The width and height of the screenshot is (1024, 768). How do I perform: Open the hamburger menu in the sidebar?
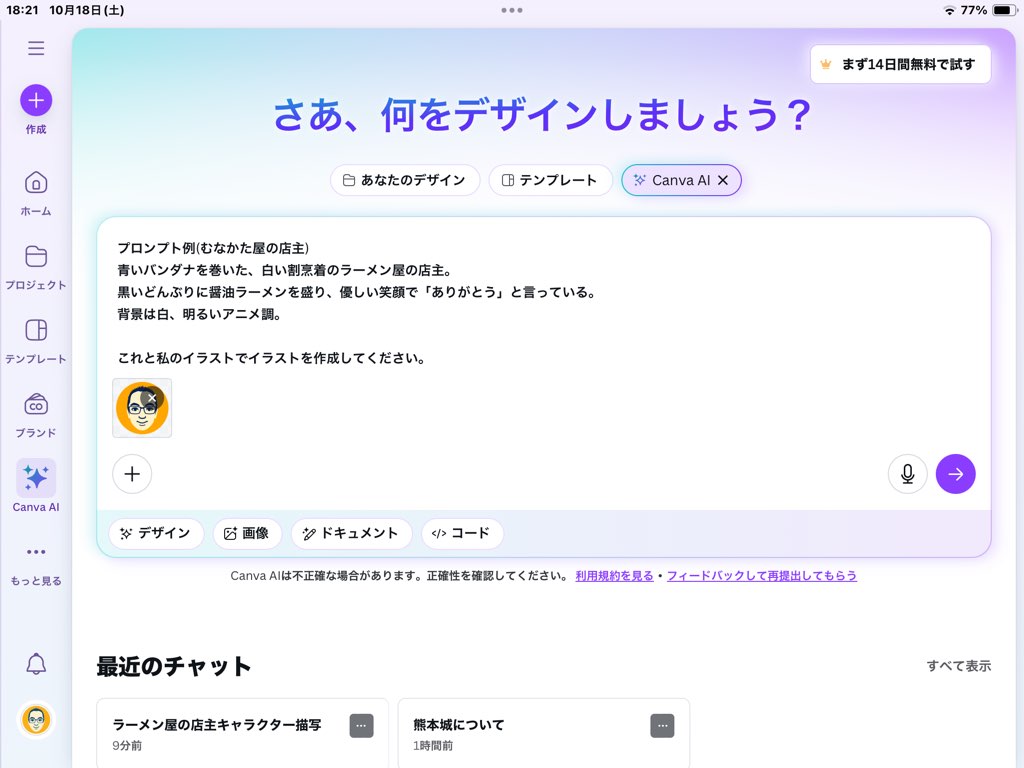(x=36, y=48)
